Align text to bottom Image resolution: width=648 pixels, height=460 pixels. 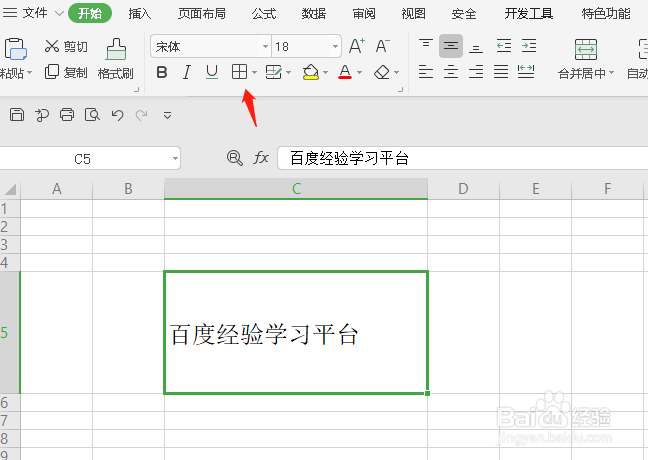pos(476,46)
